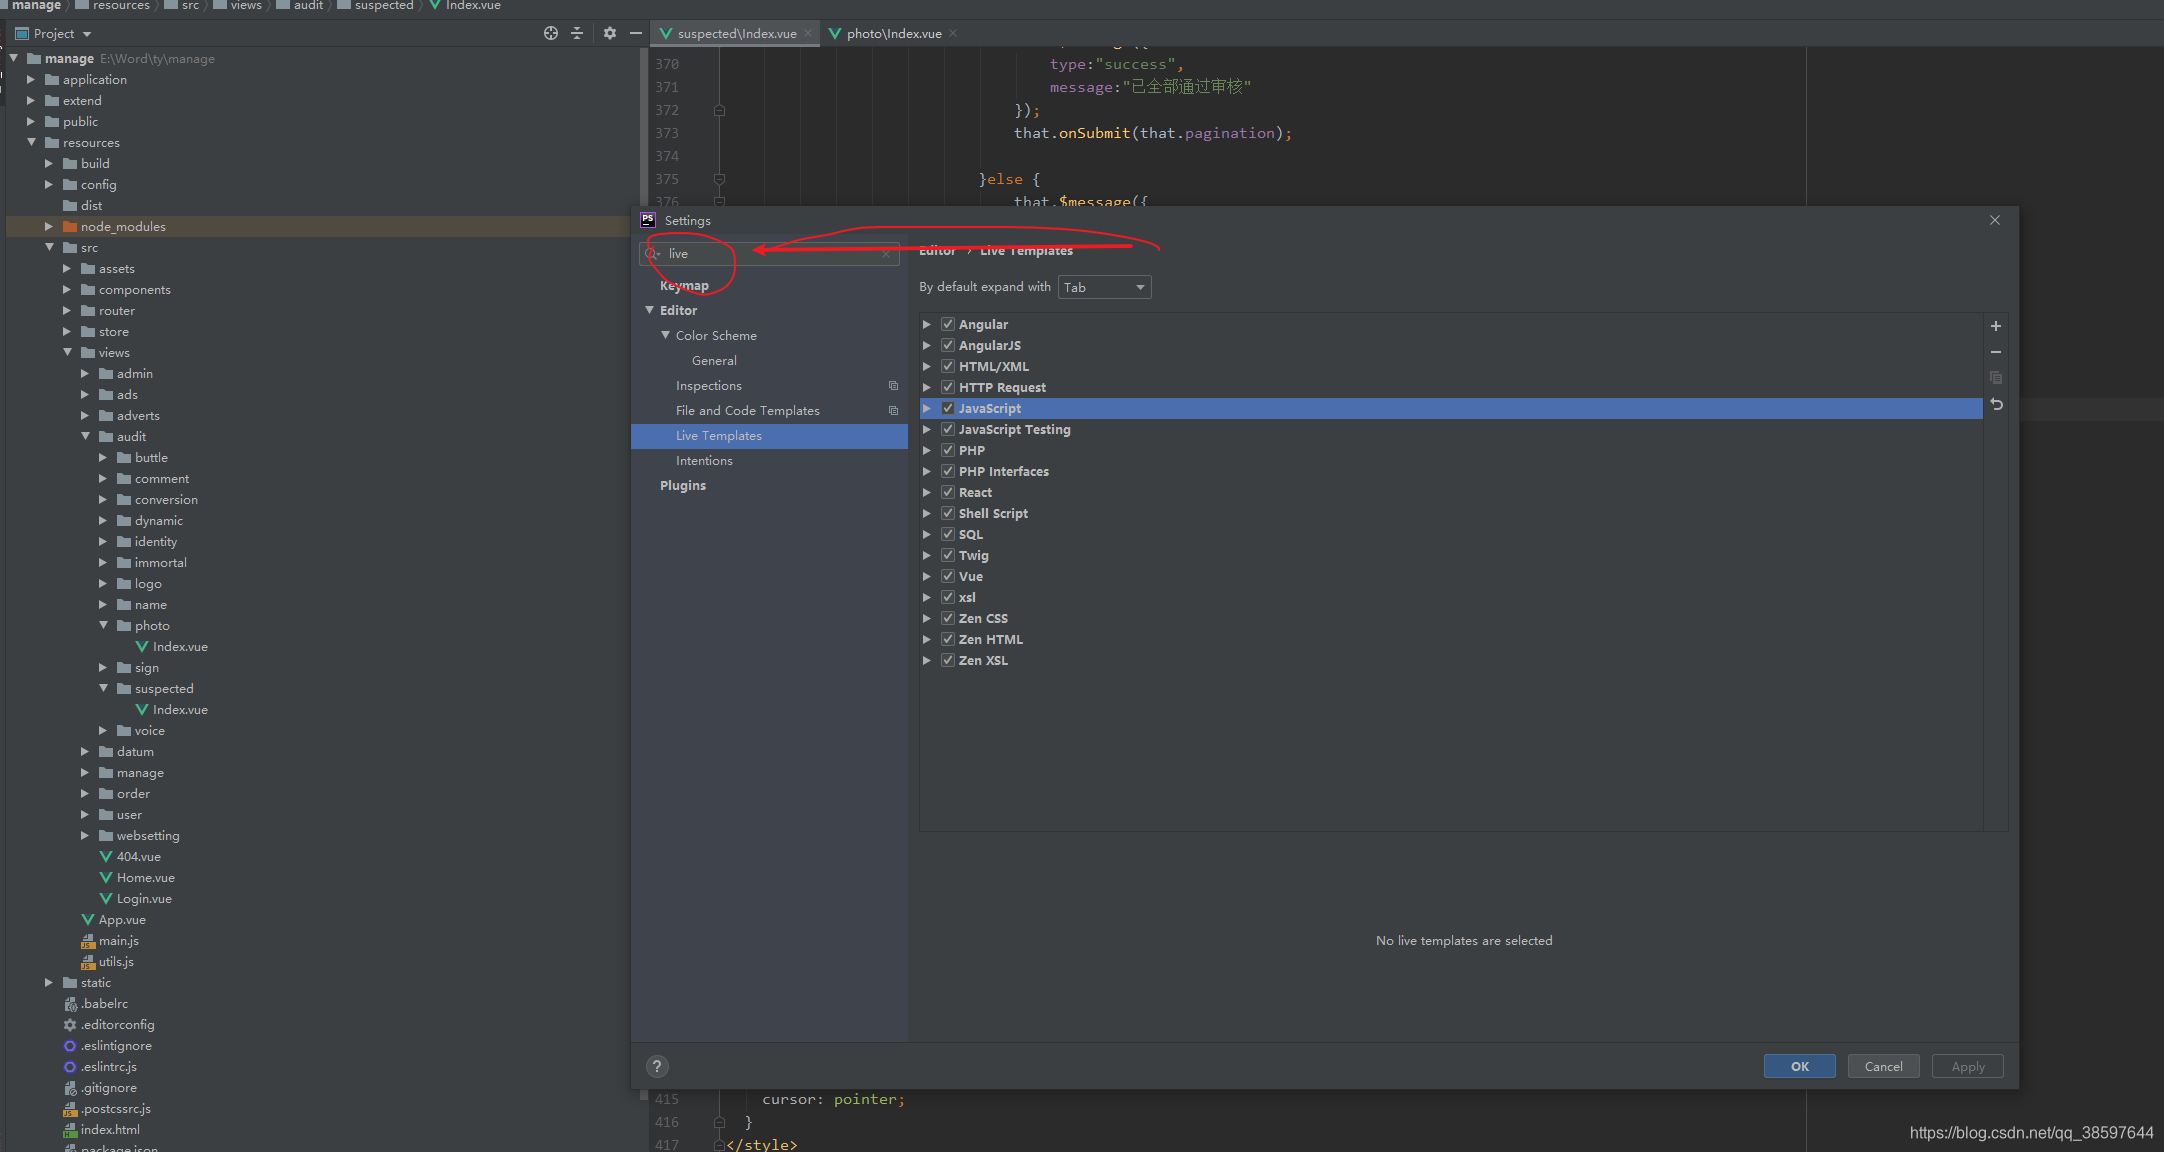Disable the Zen HTML template group
2164x1152 pixels.
point(947,639)
